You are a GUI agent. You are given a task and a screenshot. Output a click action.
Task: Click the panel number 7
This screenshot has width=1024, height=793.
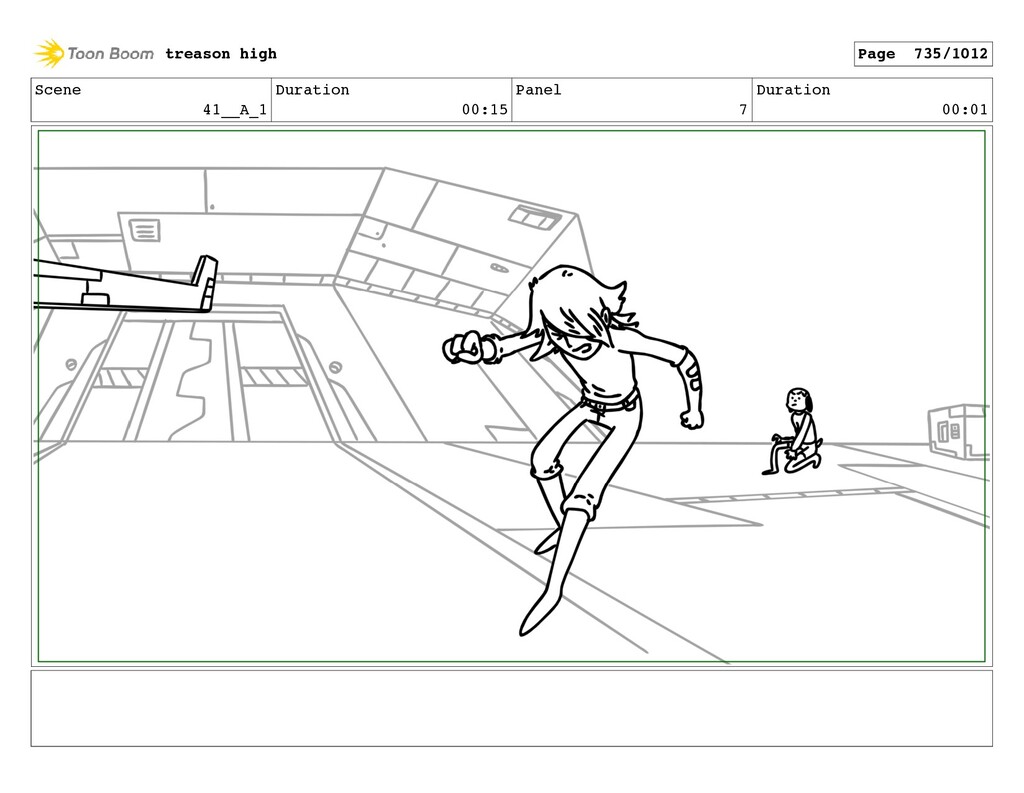pyautogui.click(x=743, y=110)
